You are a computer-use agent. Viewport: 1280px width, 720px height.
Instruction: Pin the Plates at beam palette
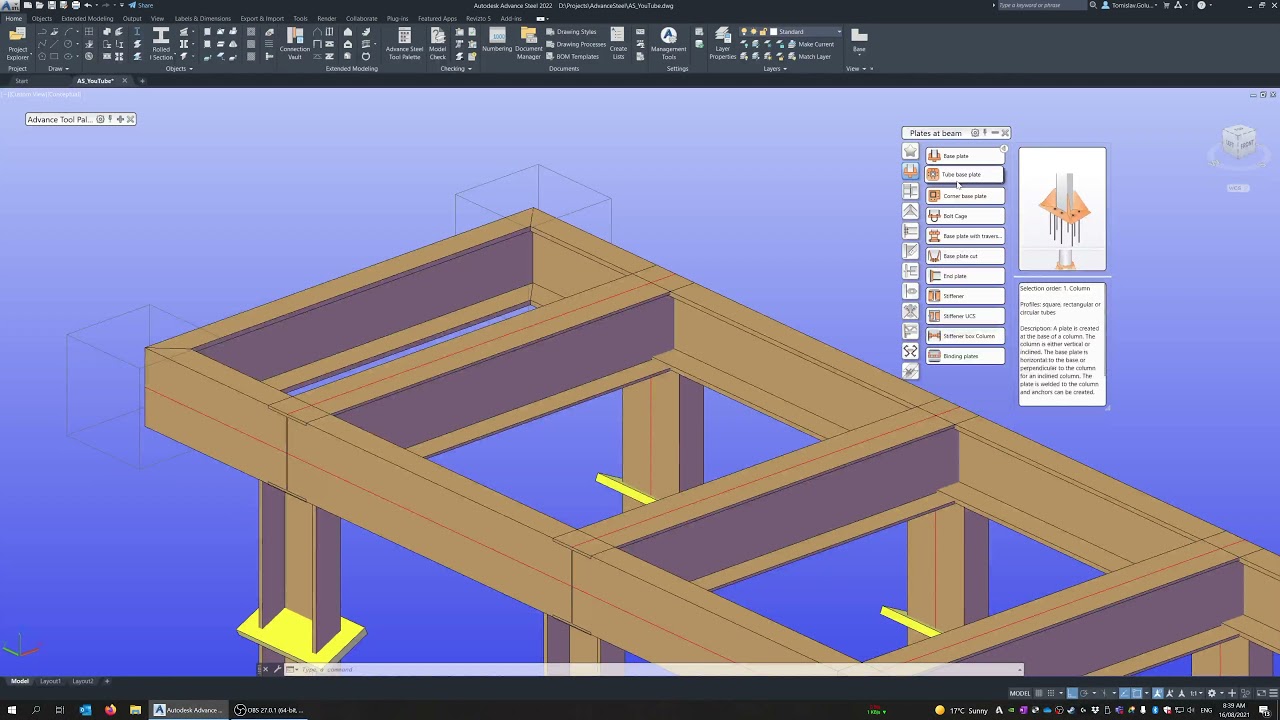[985, 133]
